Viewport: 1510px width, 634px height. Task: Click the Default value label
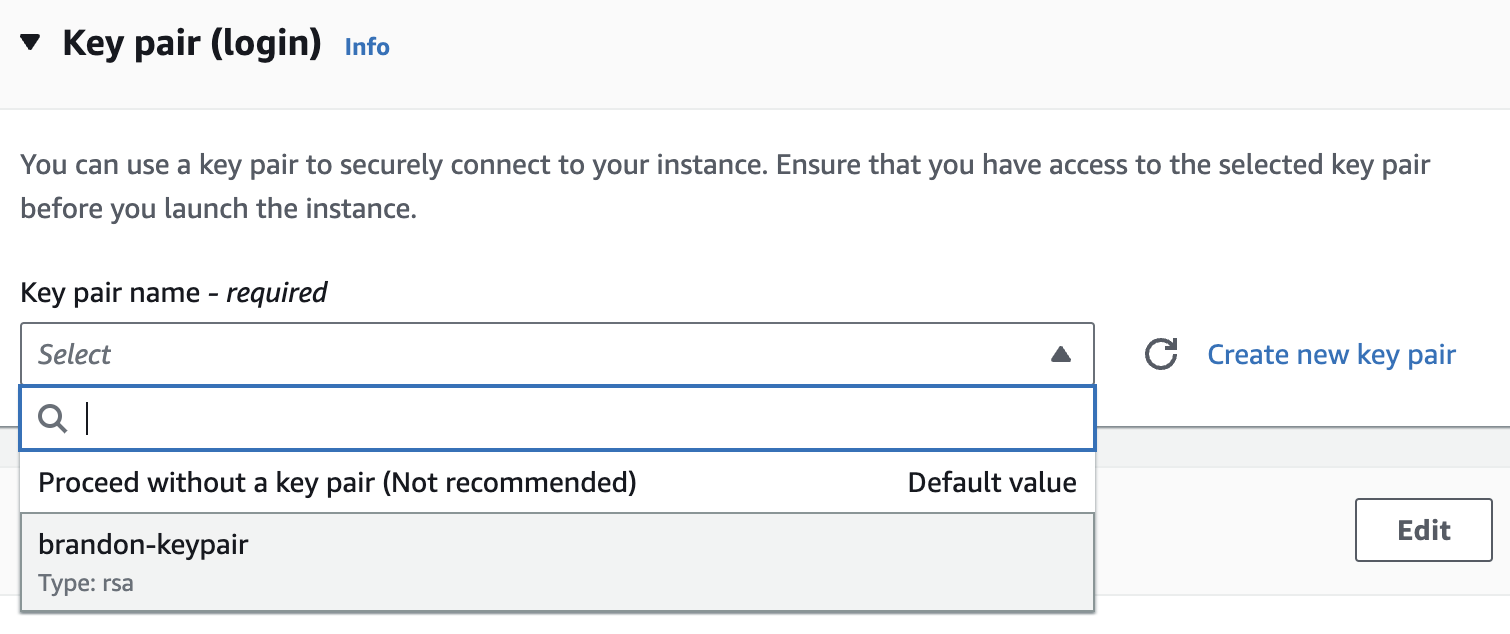click(x=992, y=483)
